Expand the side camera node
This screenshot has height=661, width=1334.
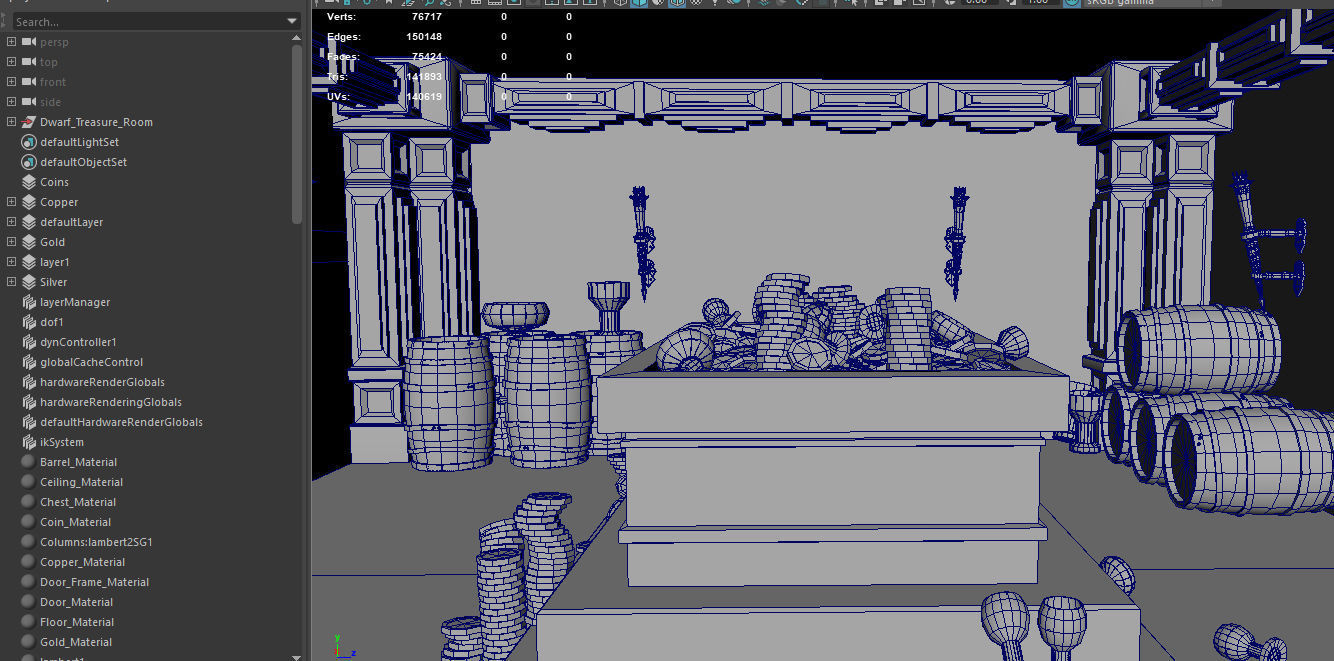coord(11,102)
